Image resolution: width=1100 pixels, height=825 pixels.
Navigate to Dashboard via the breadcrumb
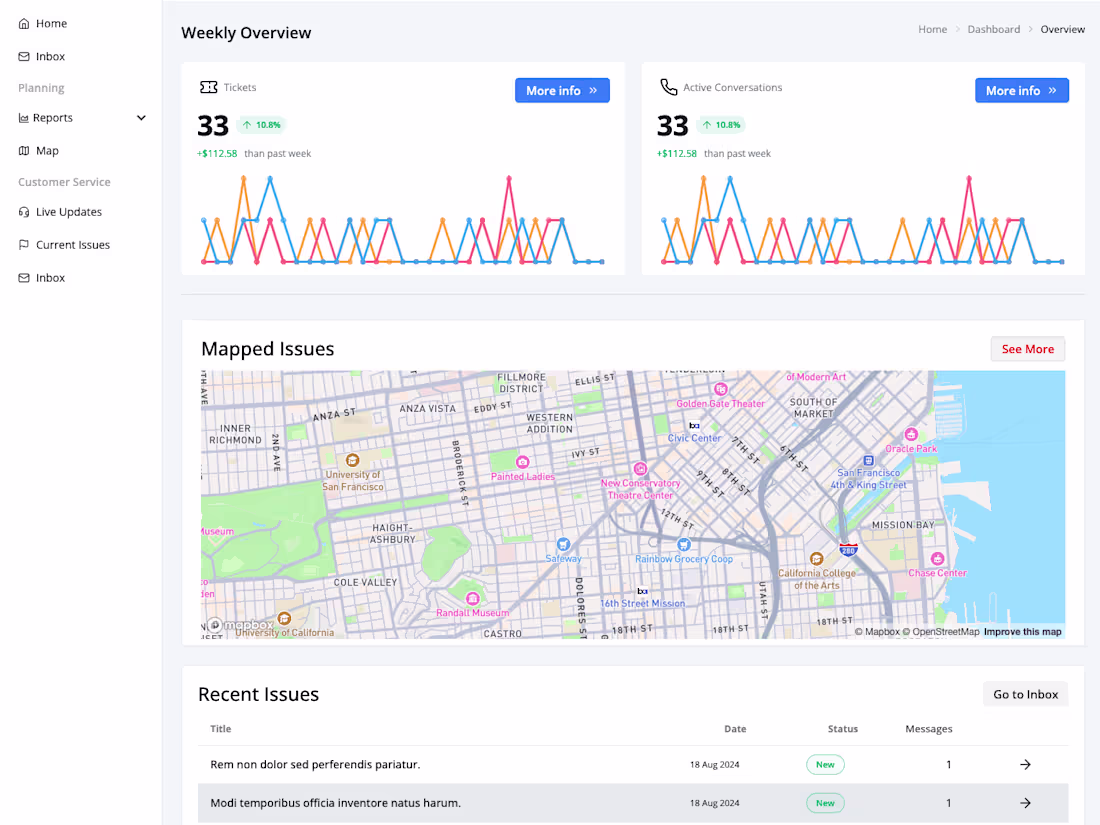[x=993, y=29]
